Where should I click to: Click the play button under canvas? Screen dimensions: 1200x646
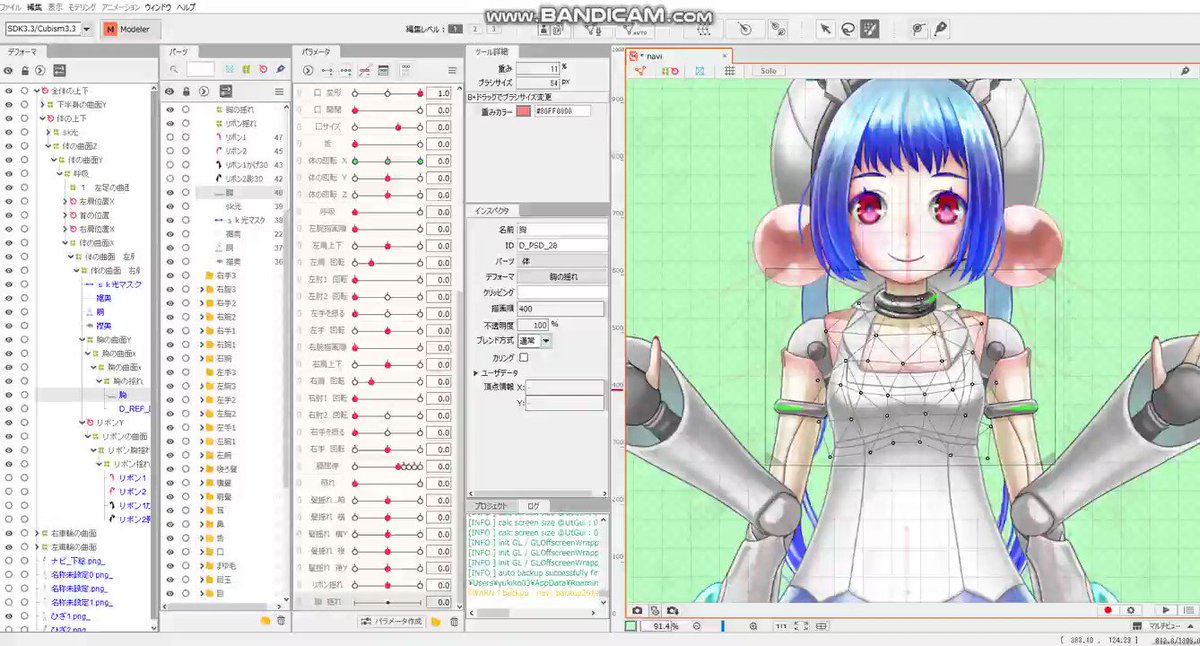tap(1166, 609)
